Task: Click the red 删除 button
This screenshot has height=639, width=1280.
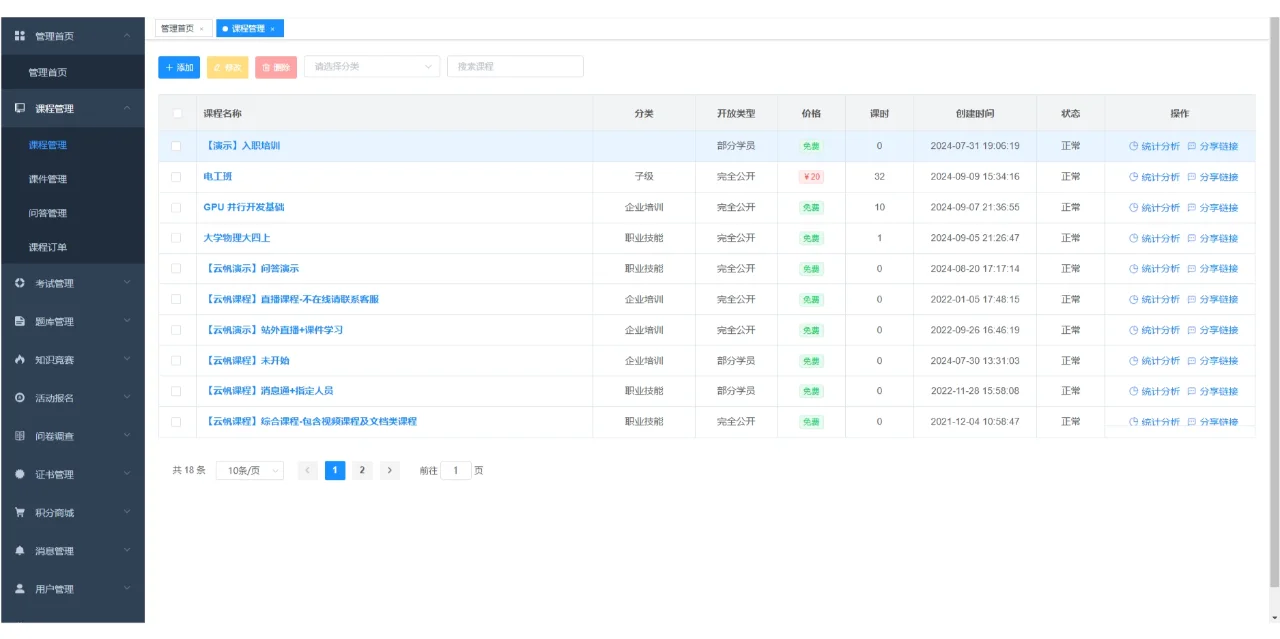Action: pos(276,67)
